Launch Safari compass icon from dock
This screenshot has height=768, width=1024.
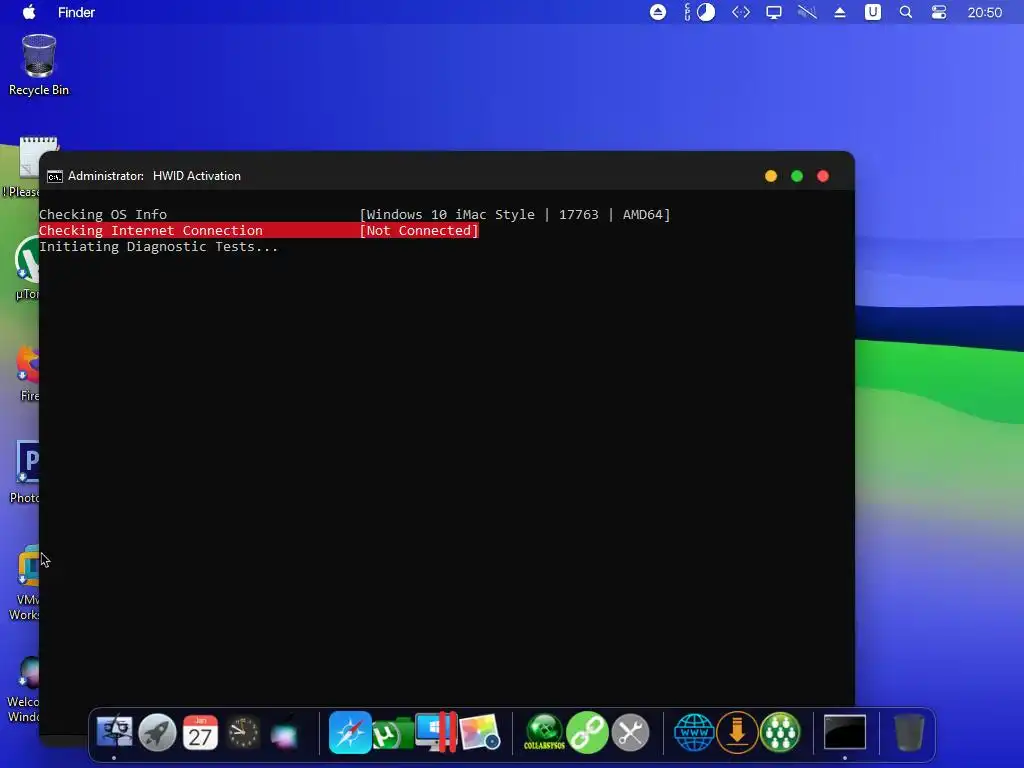click(x=350, y=732)
